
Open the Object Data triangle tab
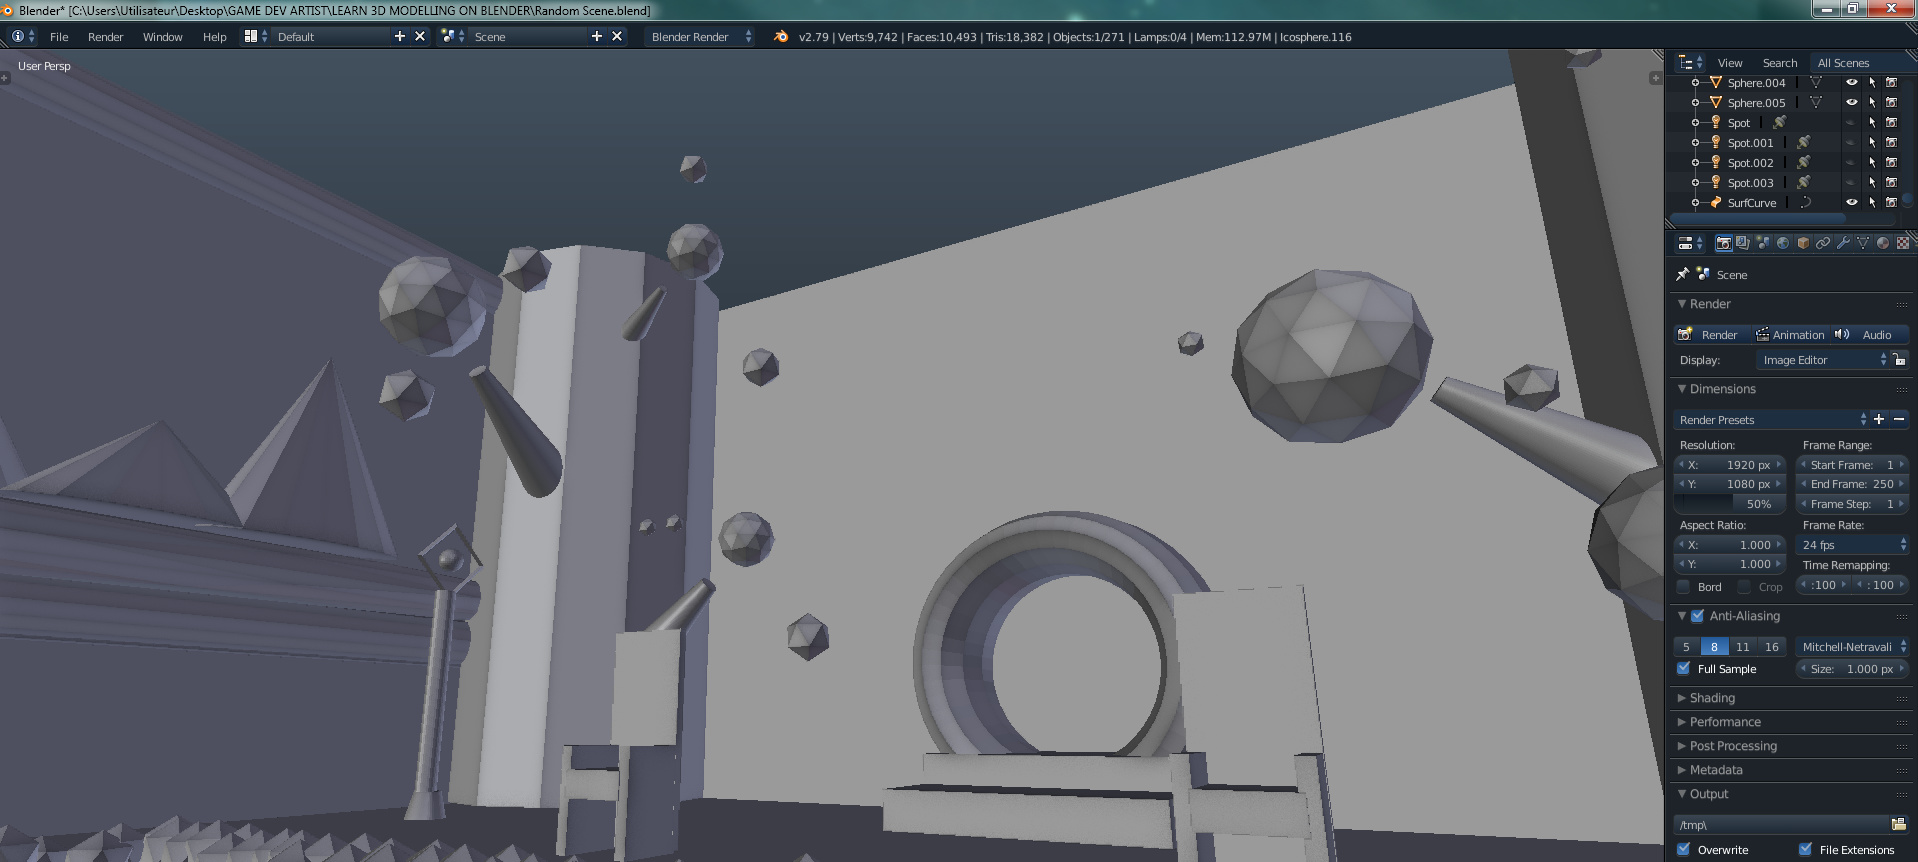tap(1863, 243)
